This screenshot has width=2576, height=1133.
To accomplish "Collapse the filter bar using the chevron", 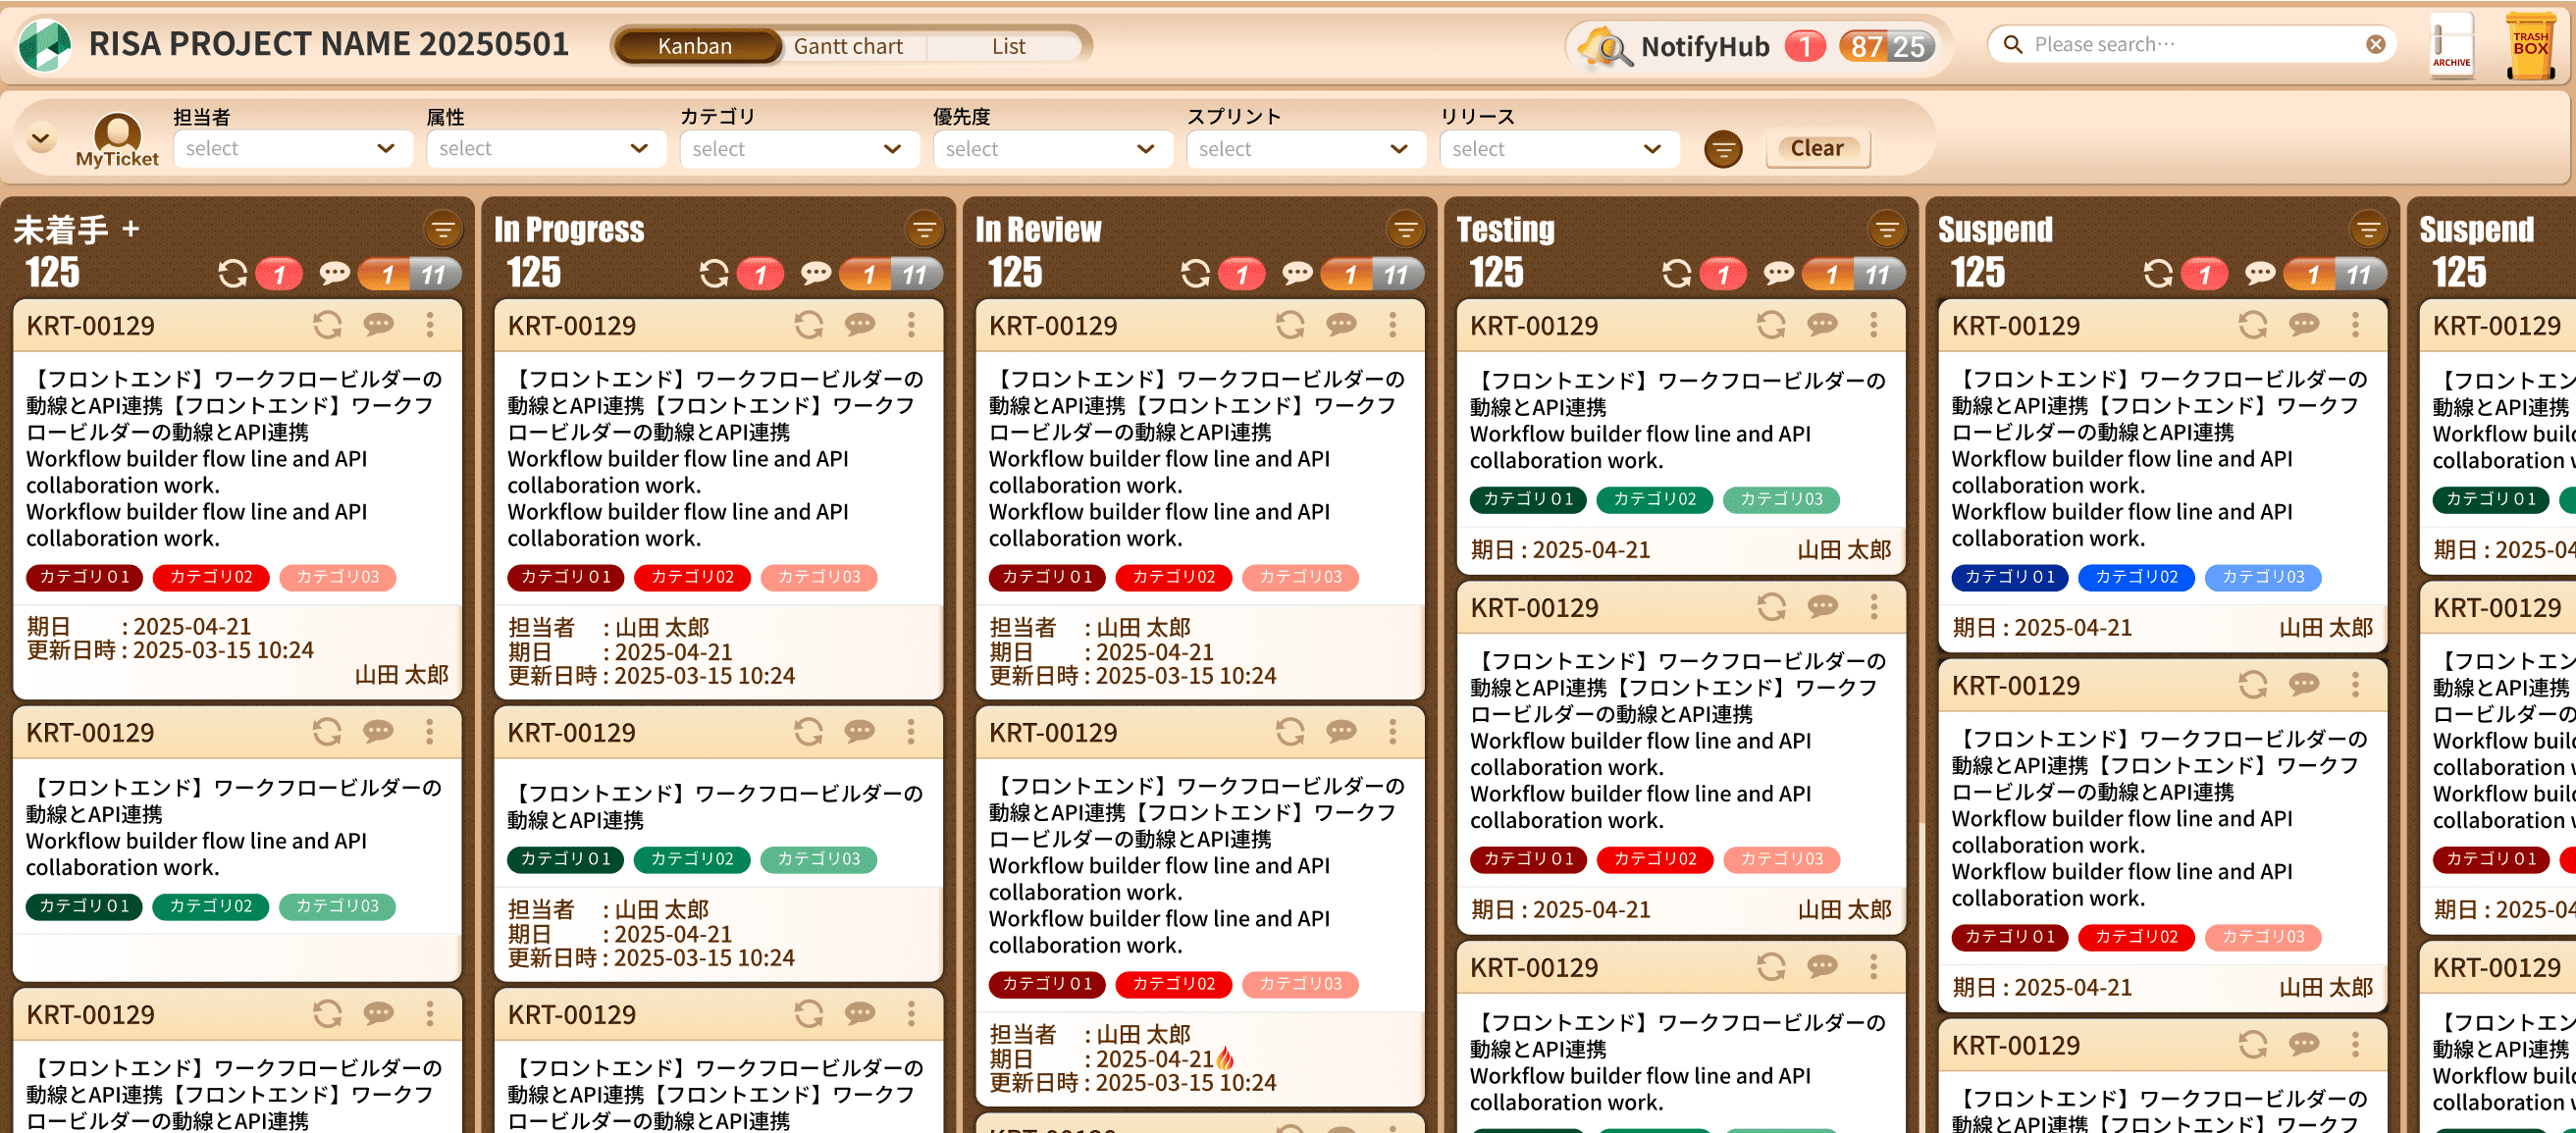I will [41, 138].
